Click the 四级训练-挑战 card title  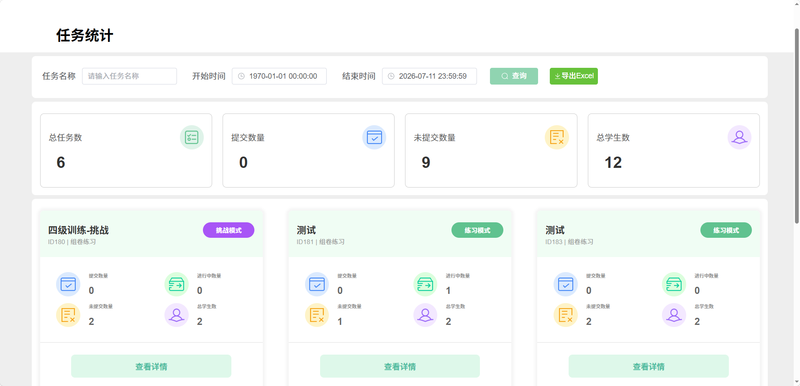tap(78, 230)
